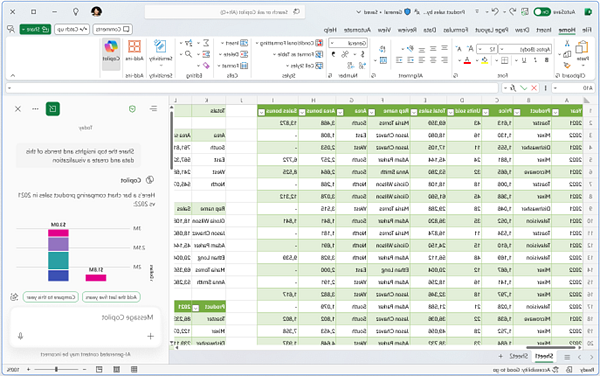This screenshot has width=600, height=376.
Task: Switch to the Page Layout tab
Action: tap(492, 29)
